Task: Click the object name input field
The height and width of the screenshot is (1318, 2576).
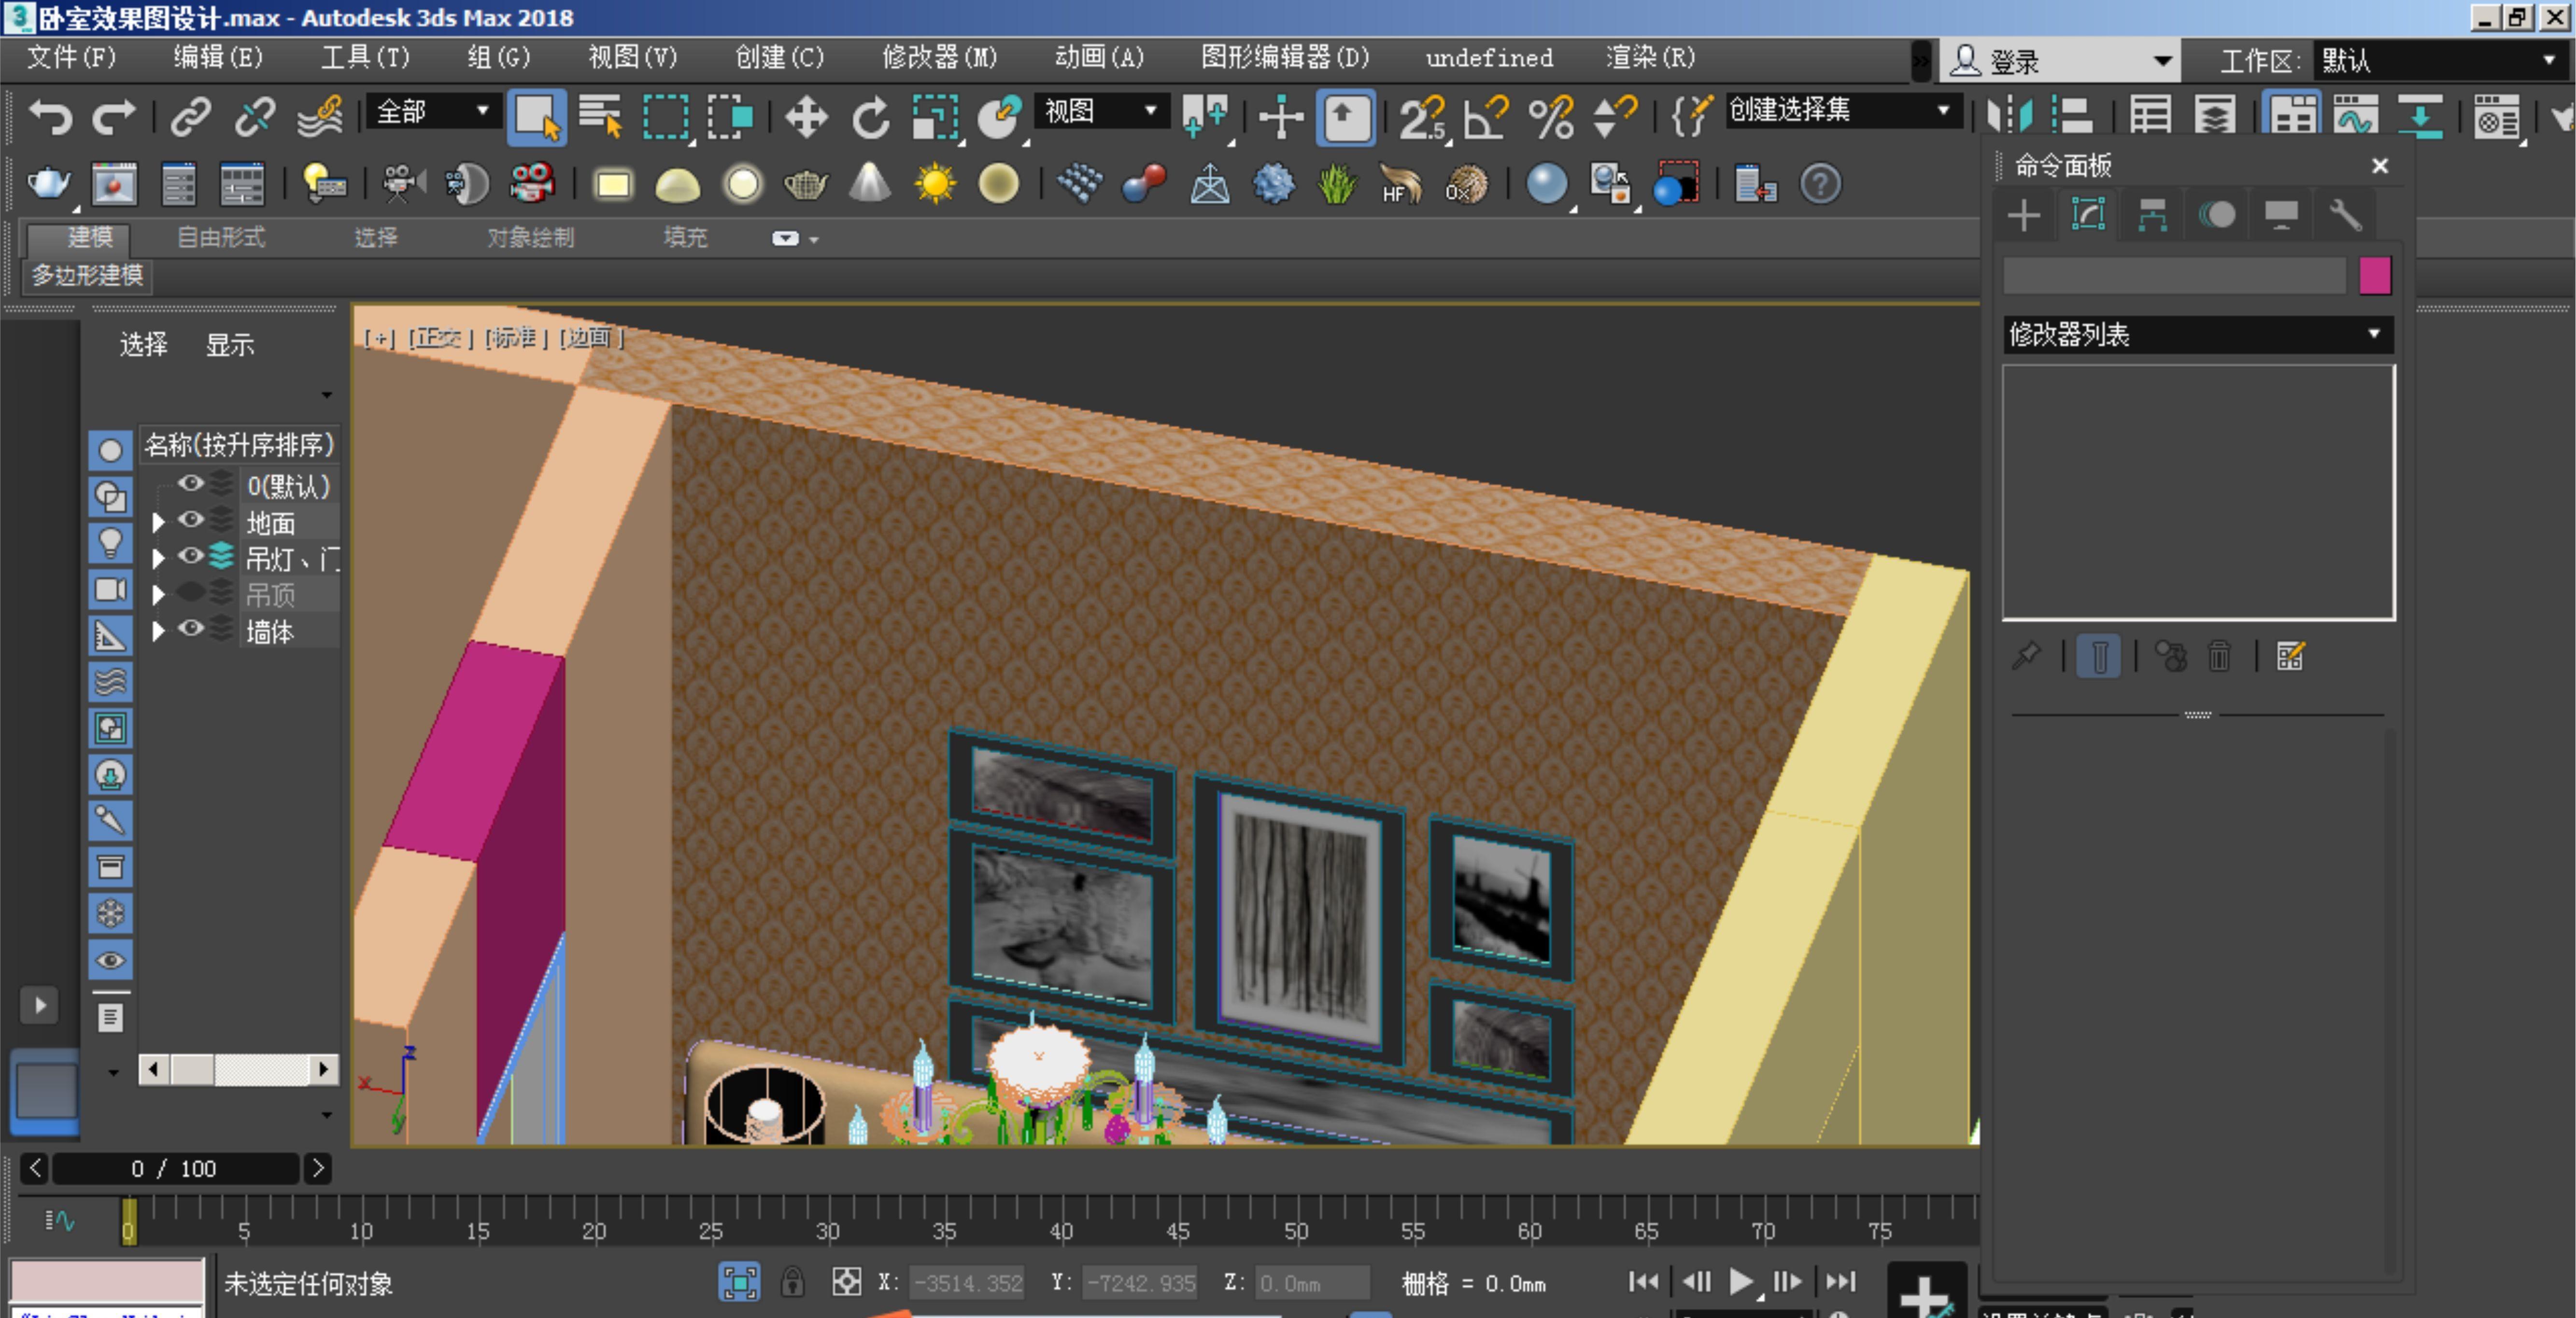Action: click(2174, 275)
